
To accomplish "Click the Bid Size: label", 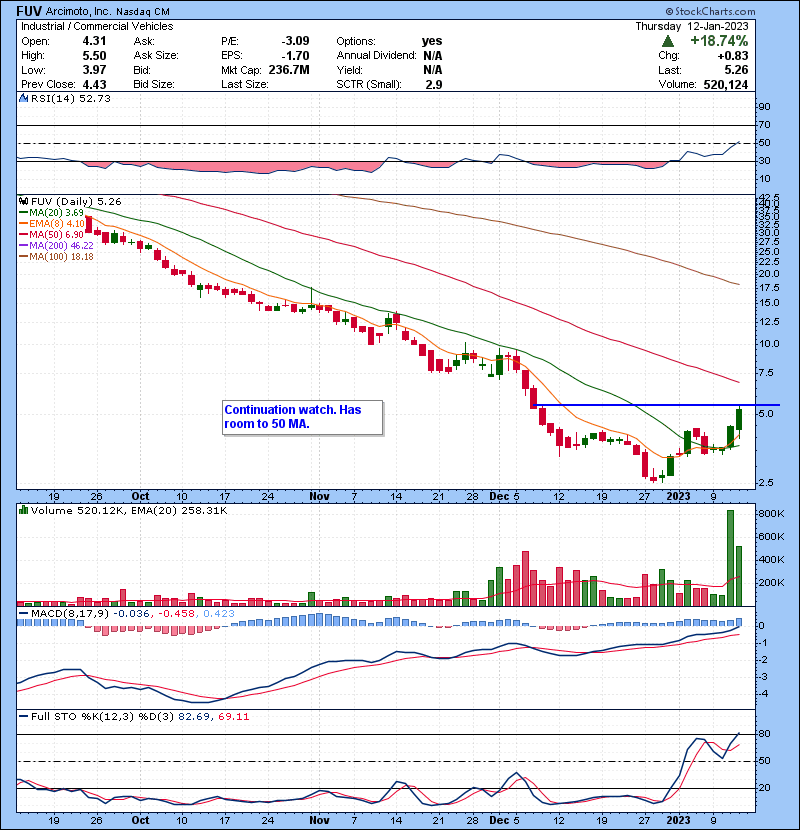I will click(154, 85).
